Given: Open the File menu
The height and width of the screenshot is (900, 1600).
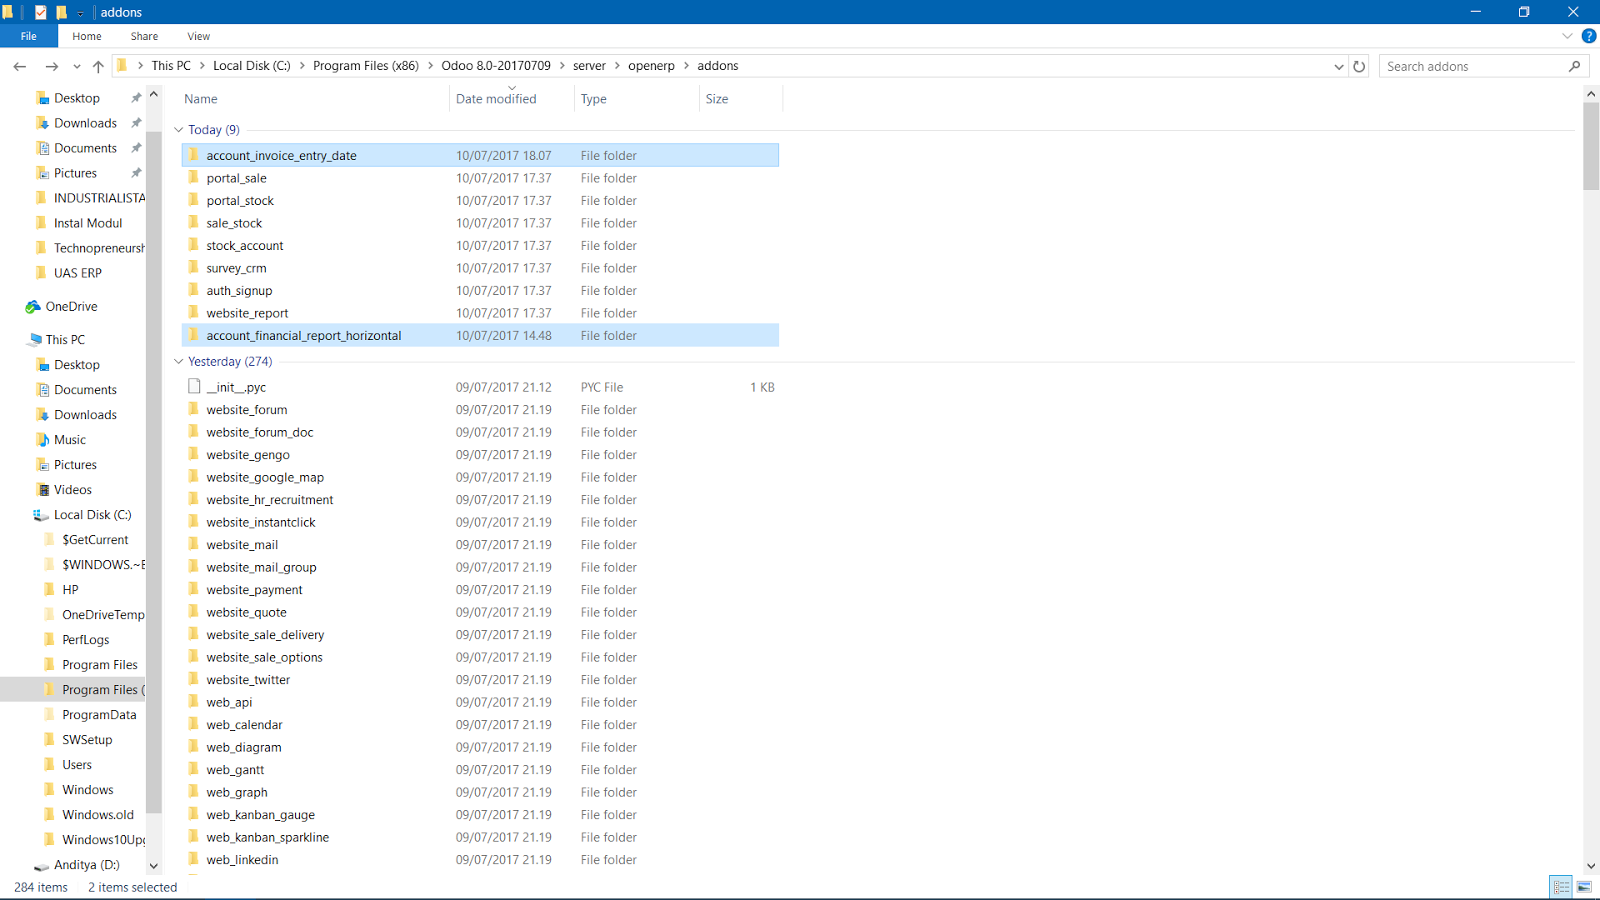Looking at the screenshot, I should [x=29, y=36].
